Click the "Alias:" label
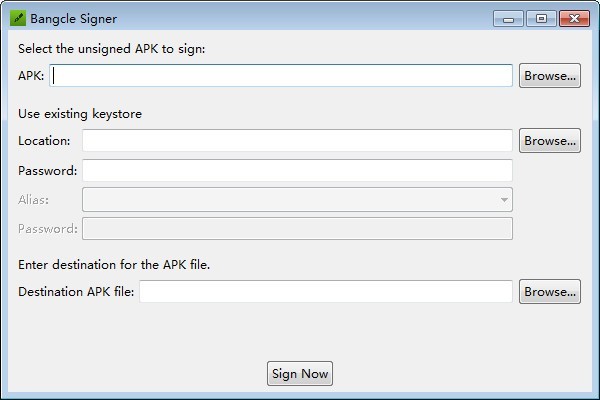This screenshot has height=400, width=600. point(34,200)
